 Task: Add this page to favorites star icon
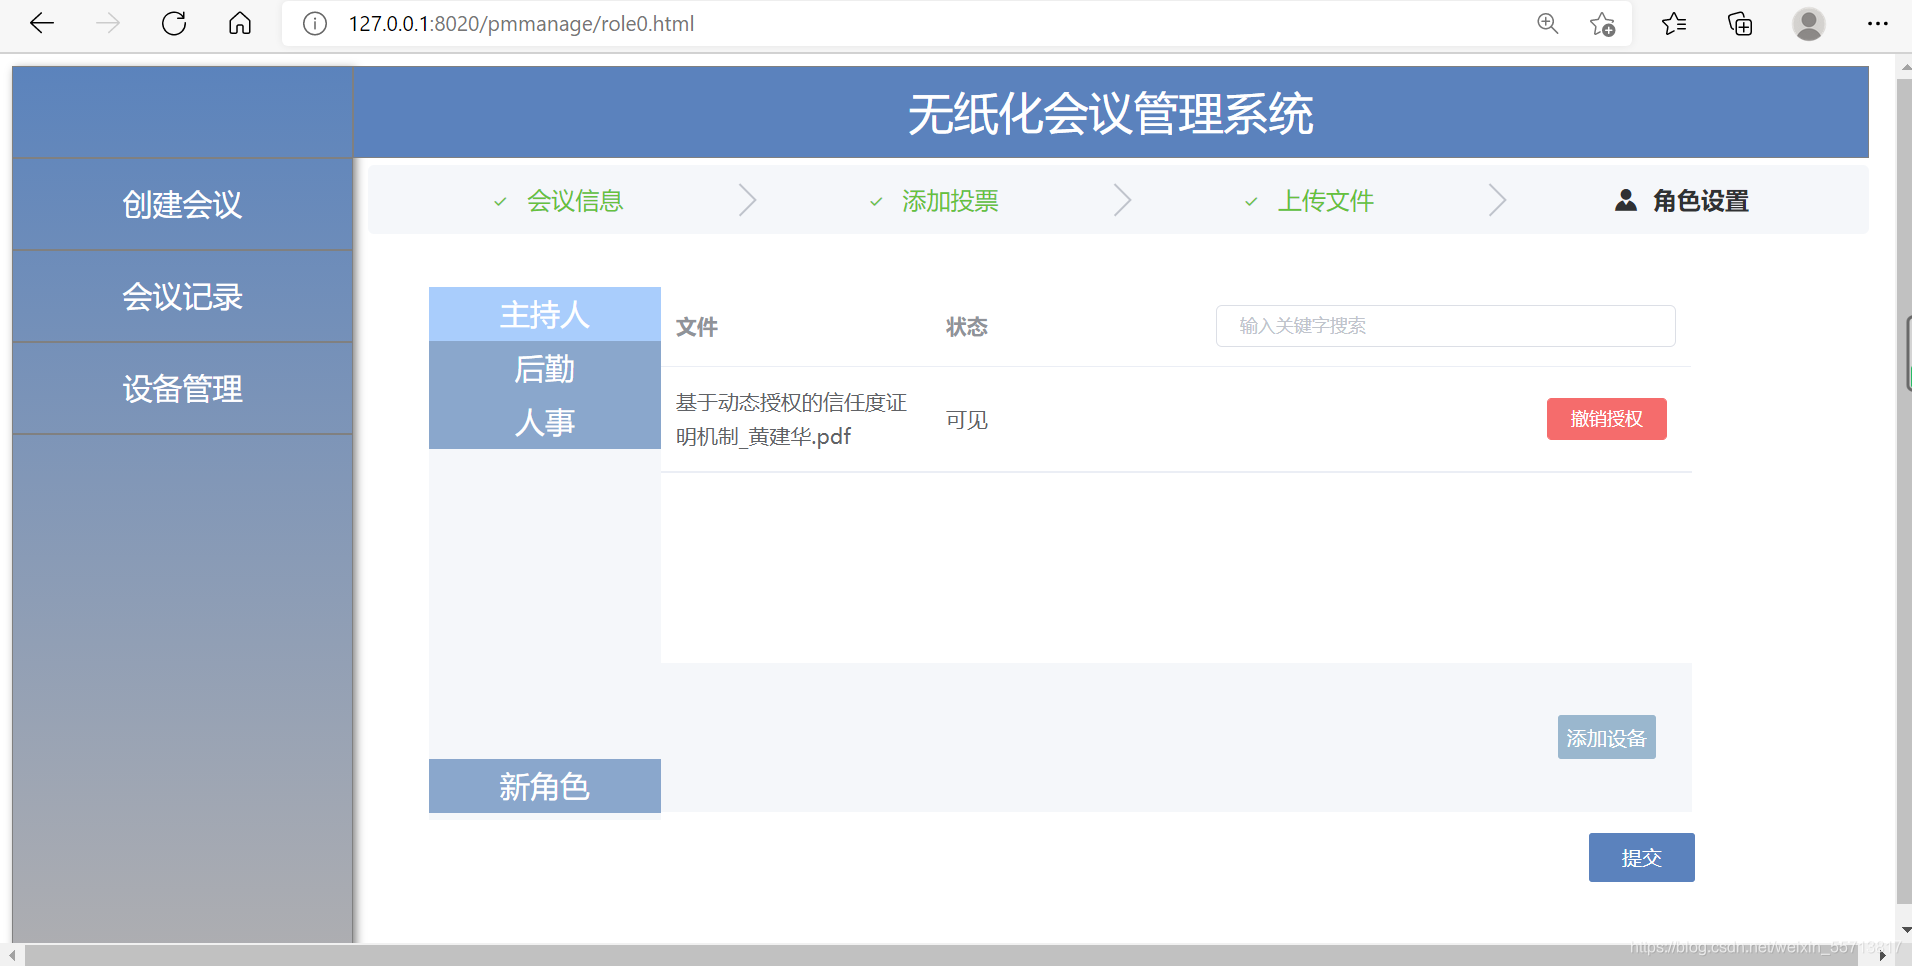(1602, 24)
